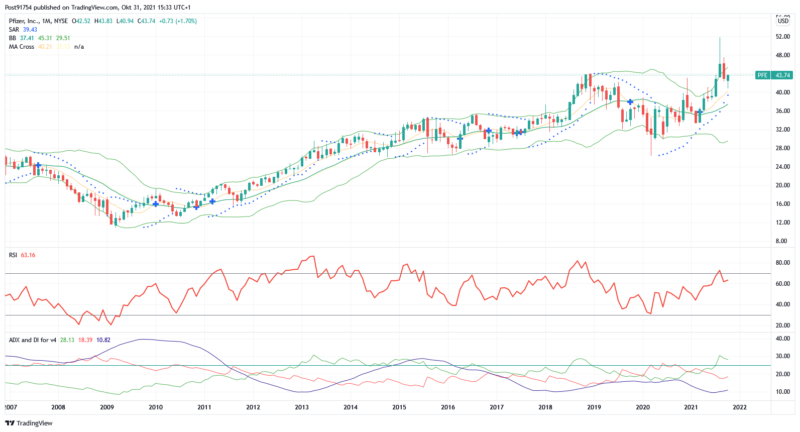
Task: Click the 2009 label on the time axis
Action: tap(106, 408)
